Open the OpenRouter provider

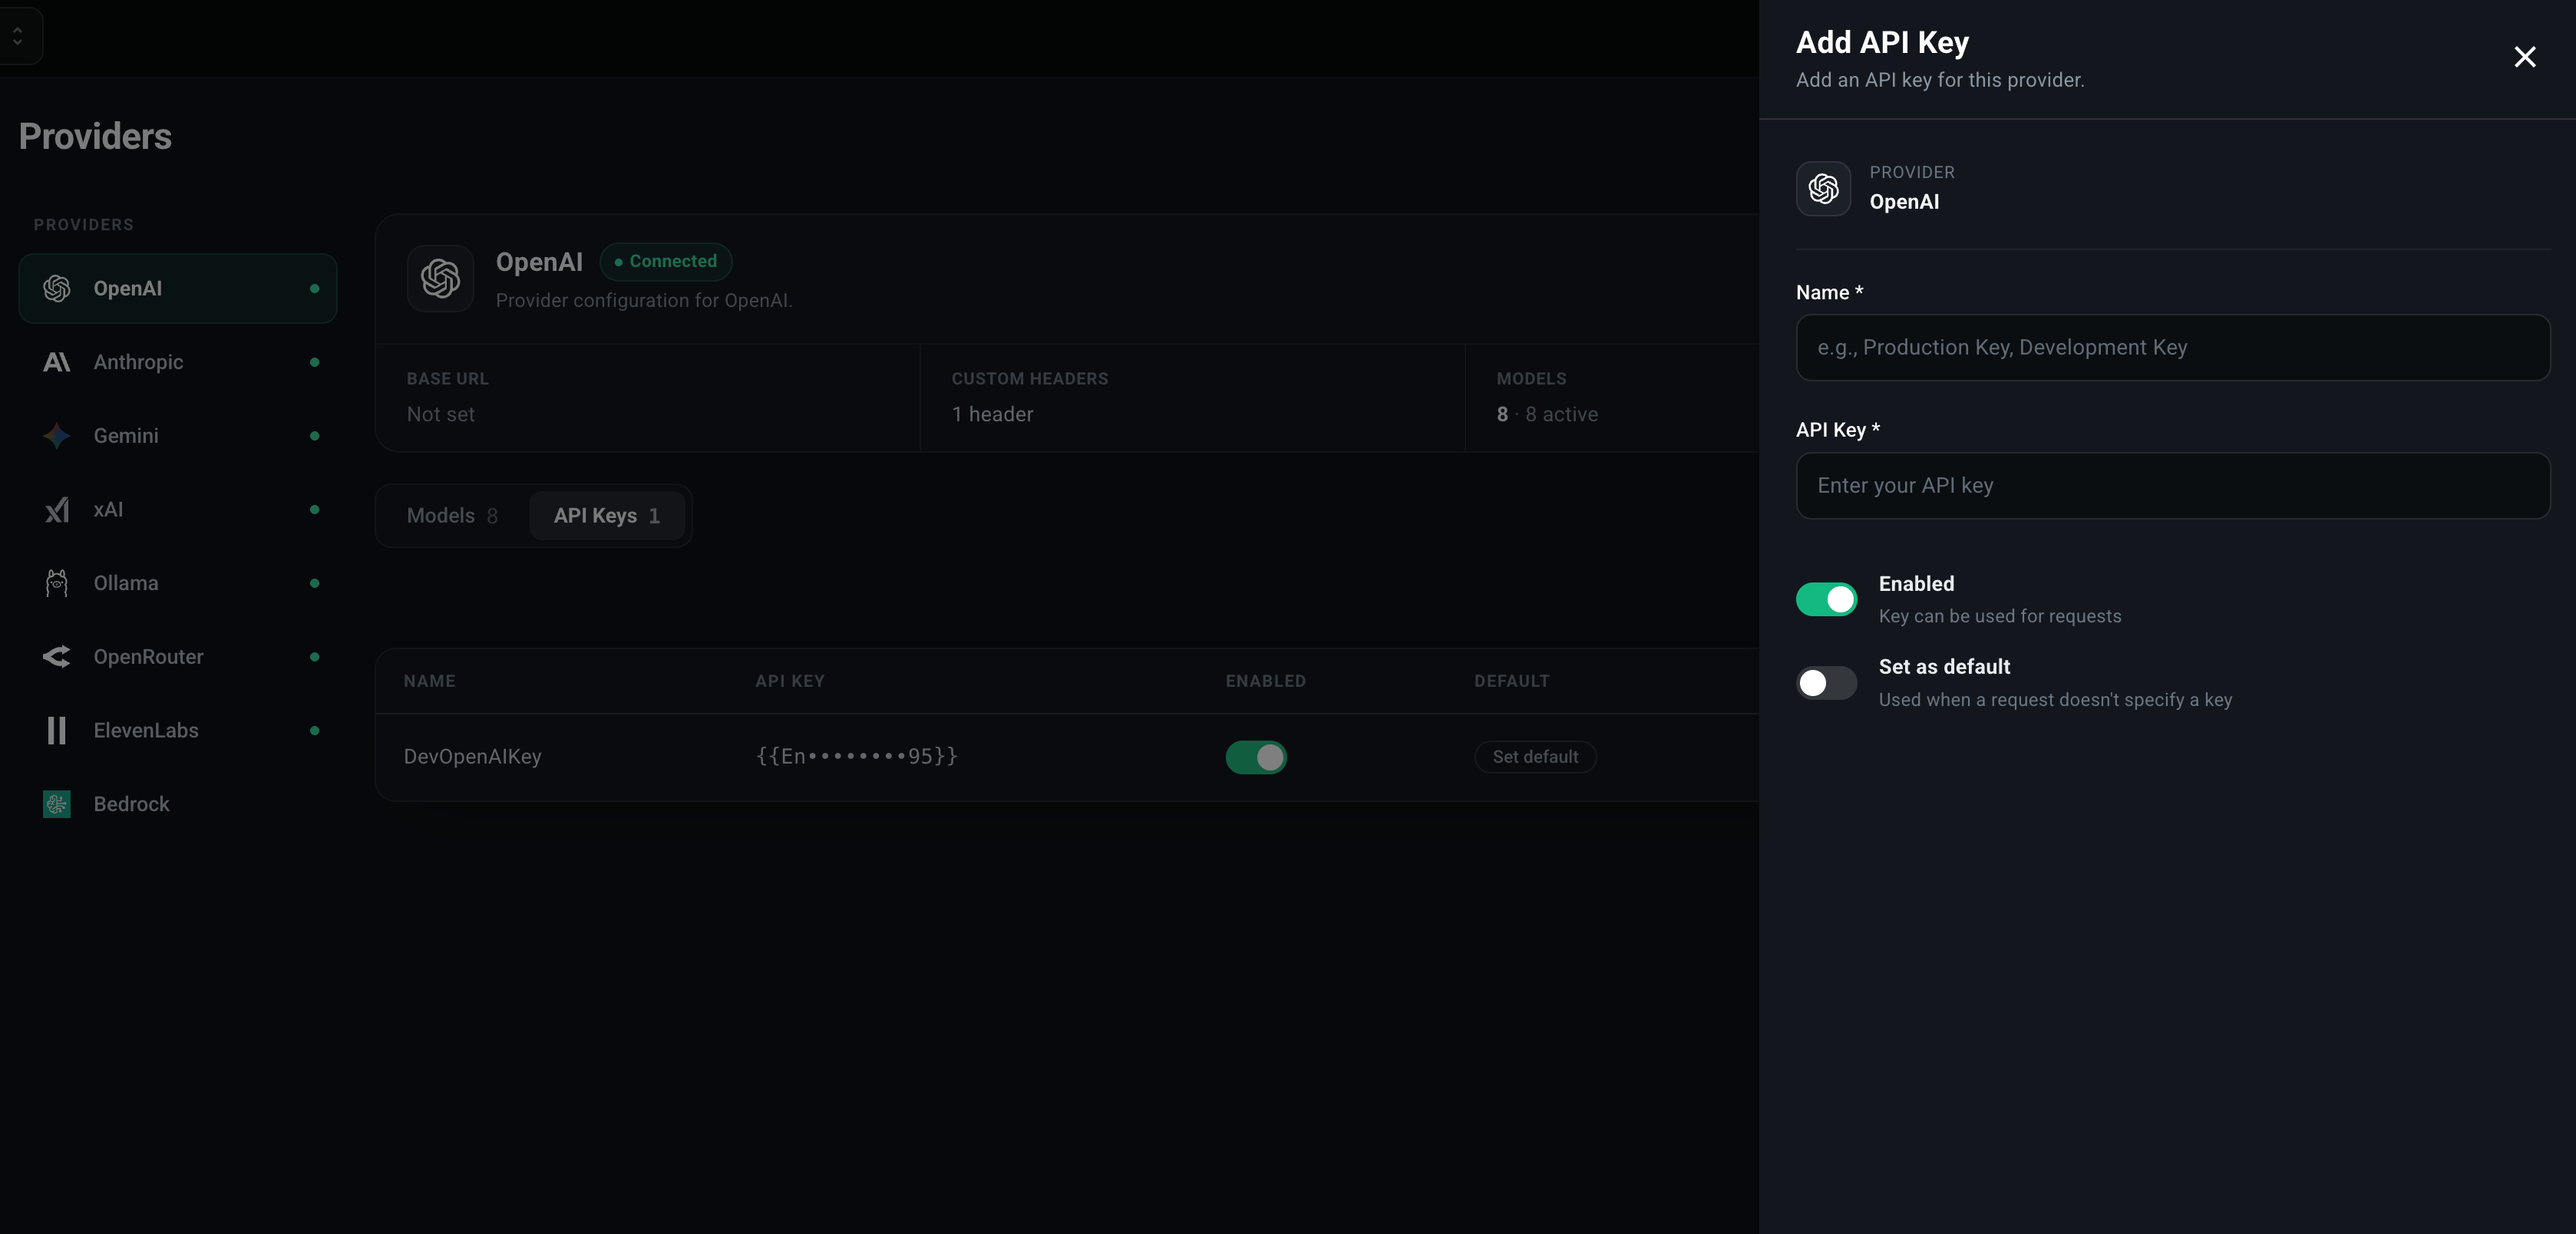[x=178, y=657]
